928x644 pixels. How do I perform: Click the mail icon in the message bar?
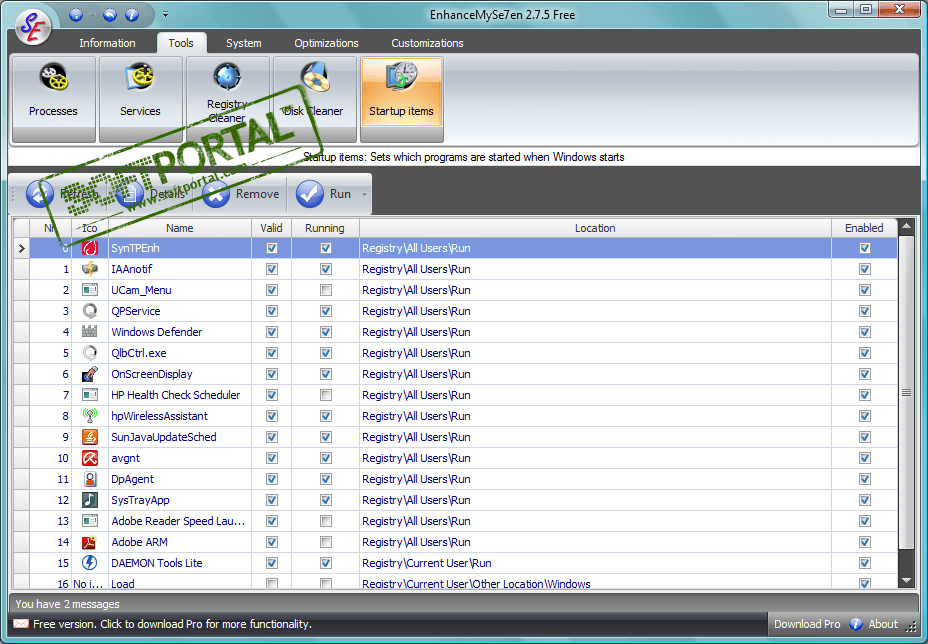click(21, 624)
